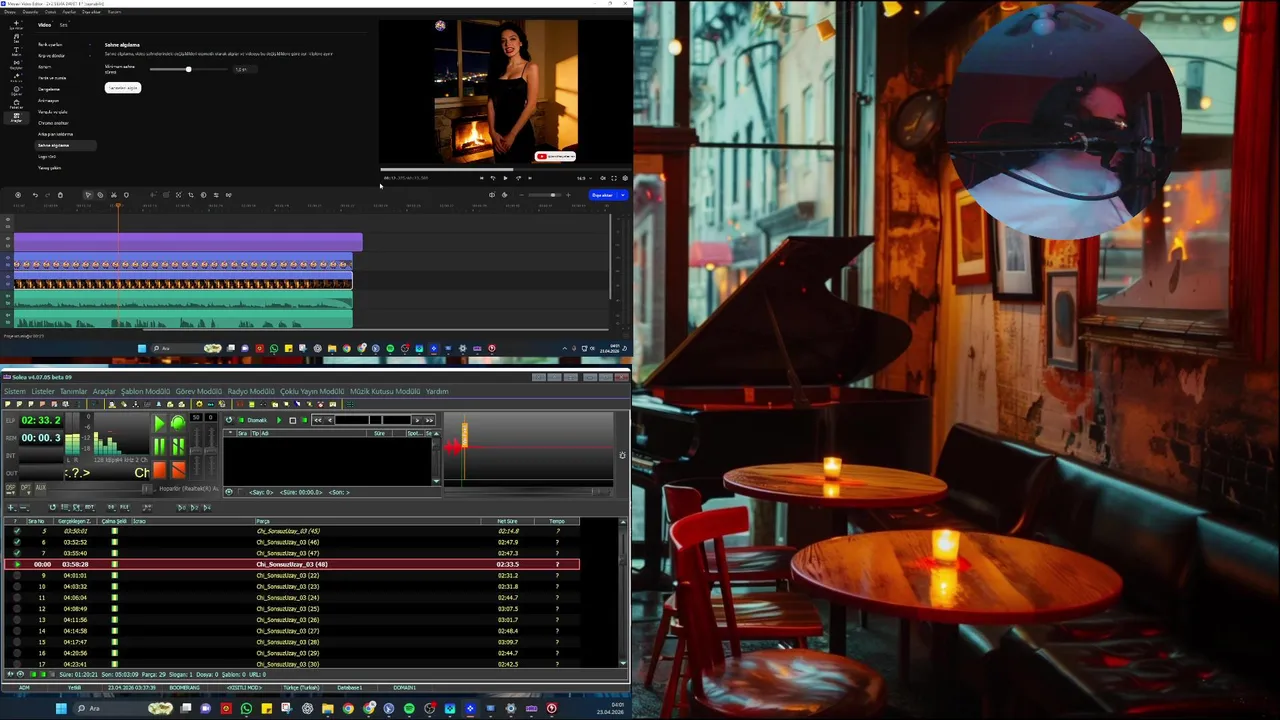Click the orange marker in Solea waveform
This screenshot has height=720, width=1280.
[465, 435]
